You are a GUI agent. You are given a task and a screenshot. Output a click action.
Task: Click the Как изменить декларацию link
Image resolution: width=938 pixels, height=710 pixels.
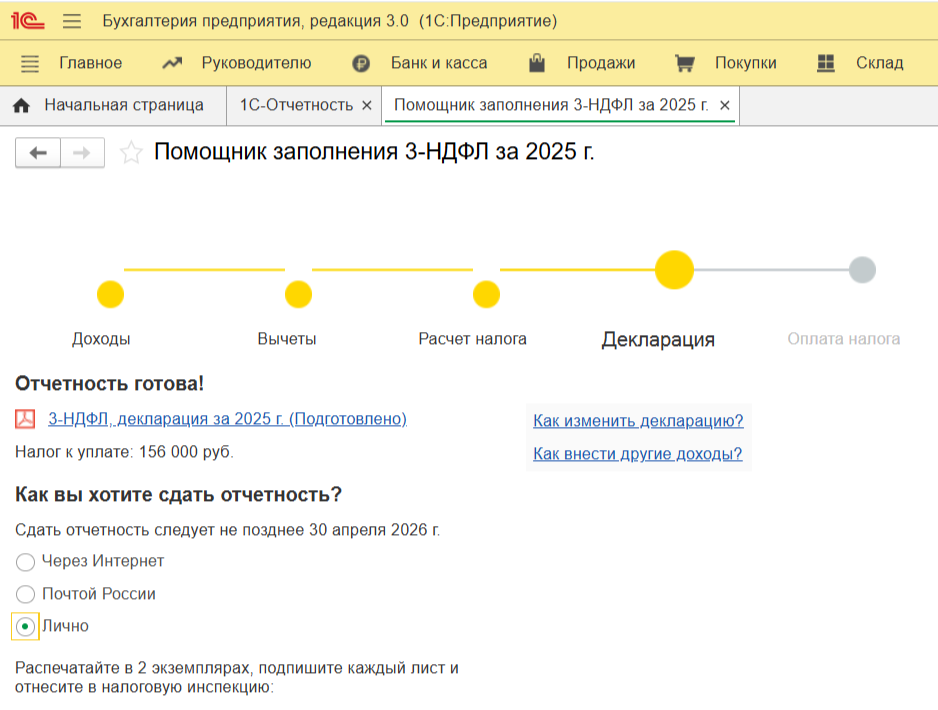638,421
